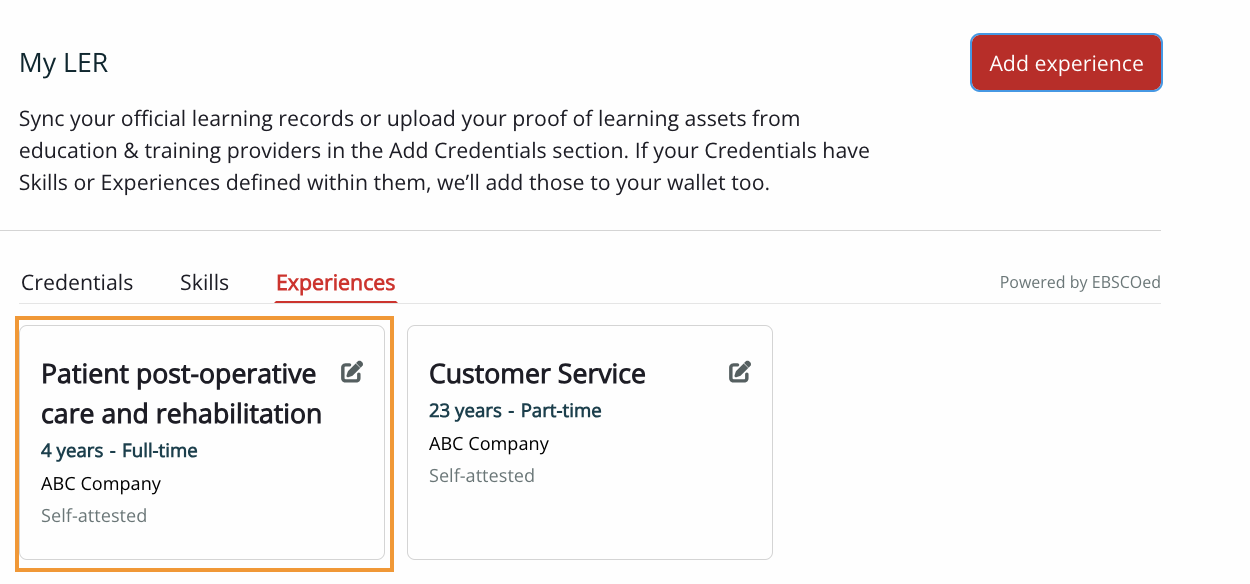Screen dimensions: 1250x584
Task: Click the 4 years - Full-time label
Action: coord(119,450)
